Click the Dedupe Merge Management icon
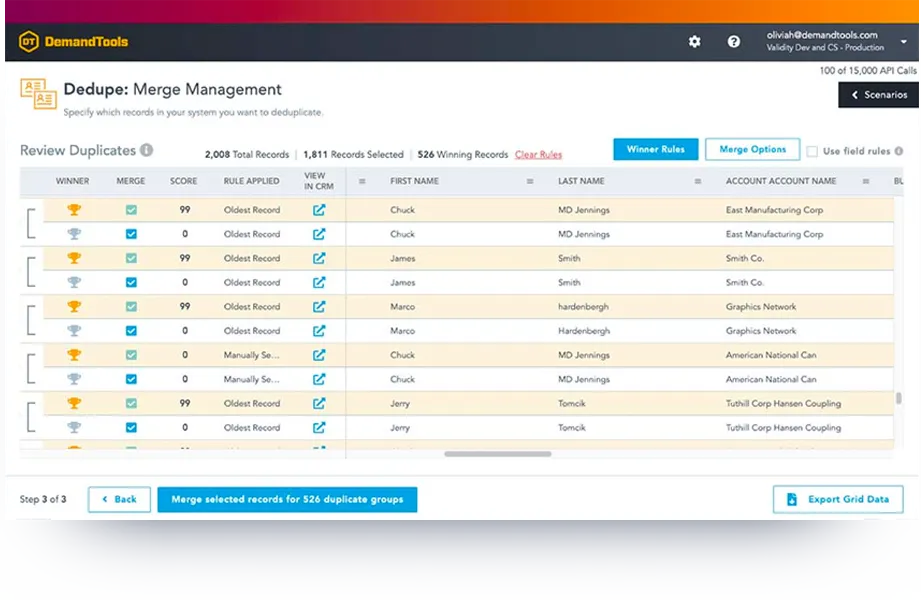924x600 pixels. pyautogui.click(x=38, y=94)
